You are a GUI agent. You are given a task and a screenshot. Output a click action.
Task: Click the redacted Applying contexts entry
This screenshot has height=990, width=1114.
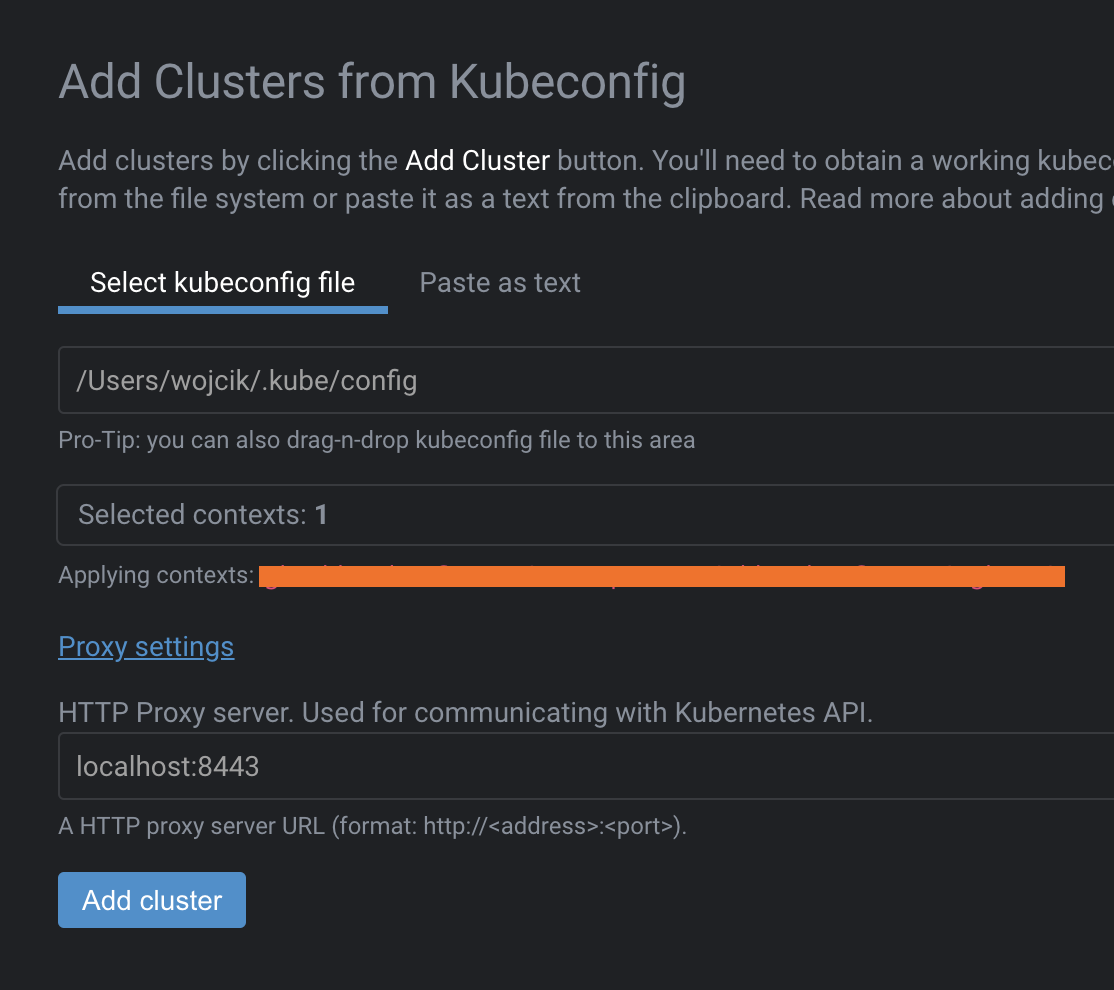click(x=660, y=576)
